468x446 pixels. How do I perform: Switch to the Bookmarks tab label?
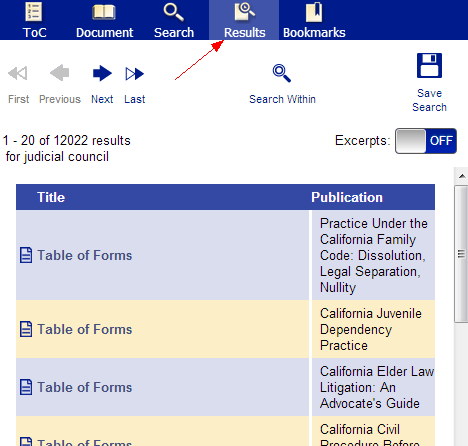click(x=314, y=33)
